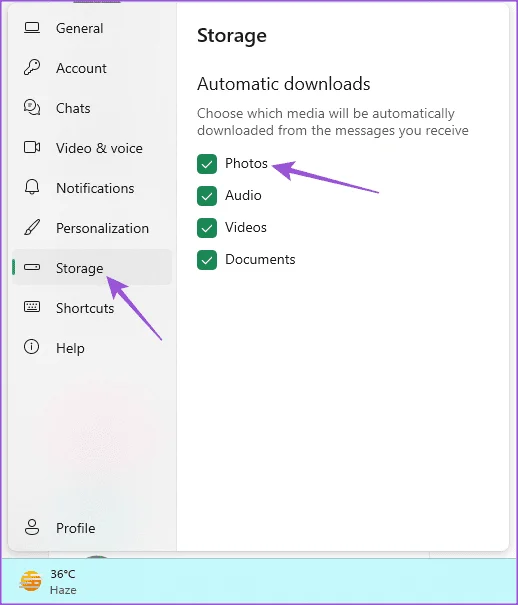Click the Haze weather condition text

point(63,590)
